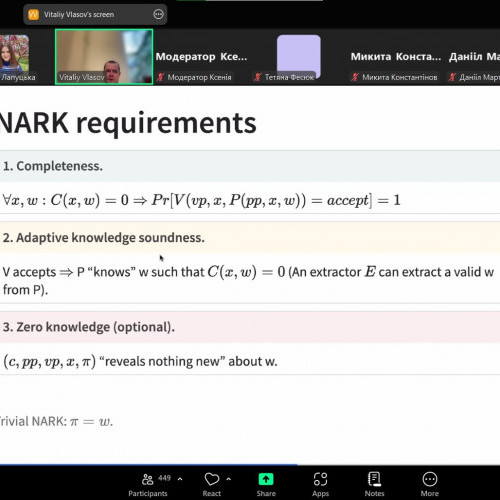
Task: Expand the React options chevron
Action: 229,479
